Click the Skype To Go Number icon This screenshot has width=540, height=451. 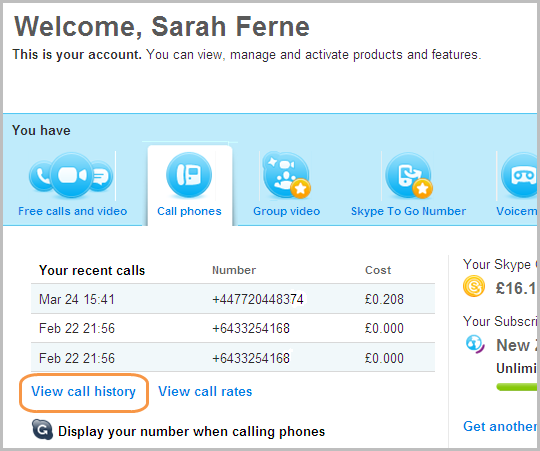click(x=409, y=176)
